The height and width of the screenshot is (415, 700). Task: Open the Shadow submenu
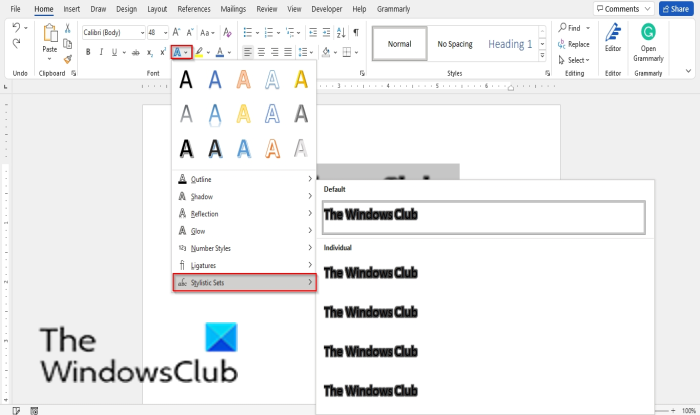244,196
